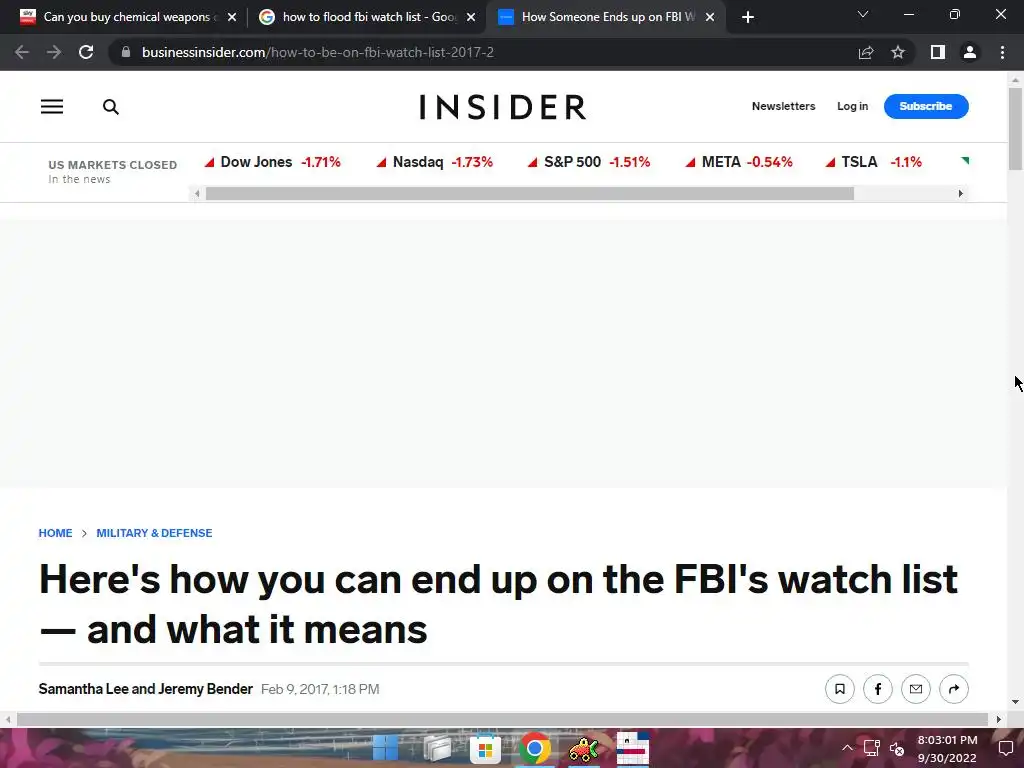This screenshot has height=768, width=1024.
Task: Click the market ticker horizontal scrollbar thumb
Action: (x=530, y=194)
